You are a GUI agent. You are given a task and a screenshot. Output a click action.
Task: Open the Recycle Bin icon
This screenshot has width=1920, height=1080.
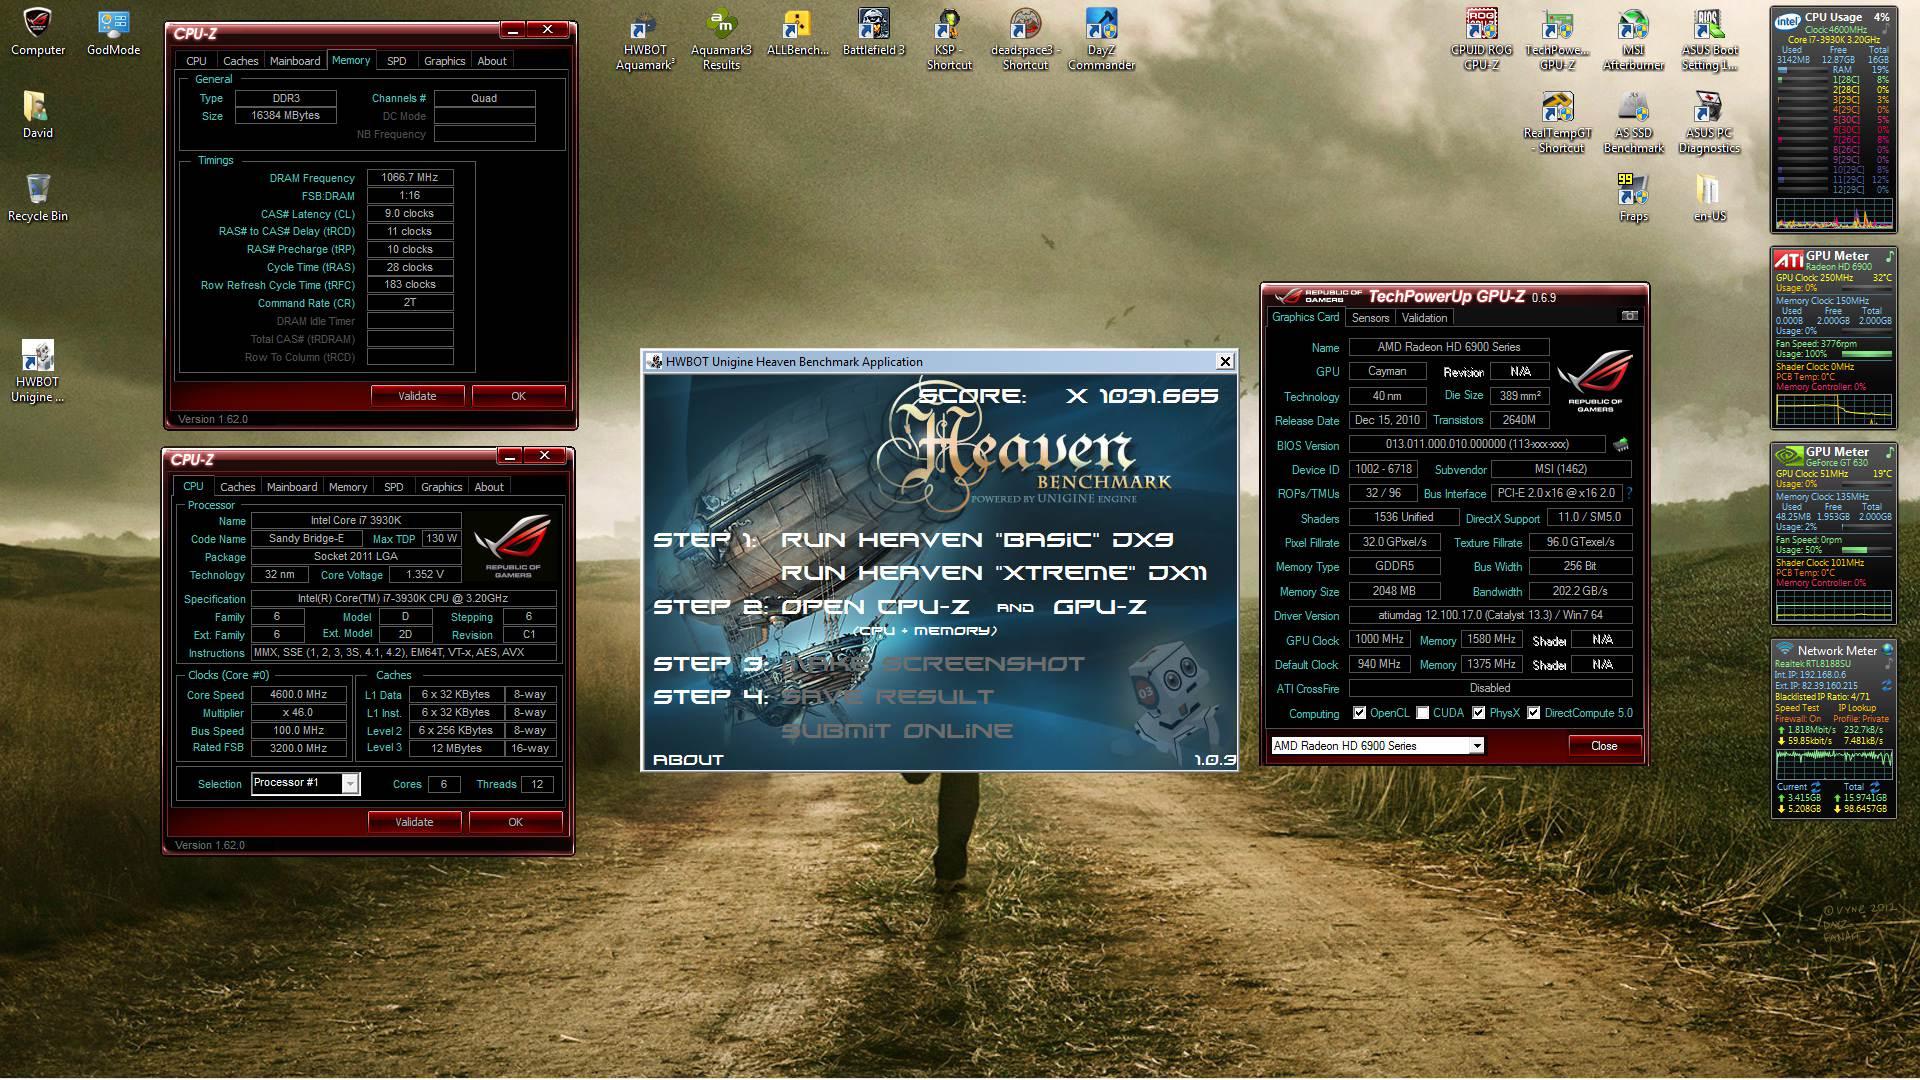38,198
